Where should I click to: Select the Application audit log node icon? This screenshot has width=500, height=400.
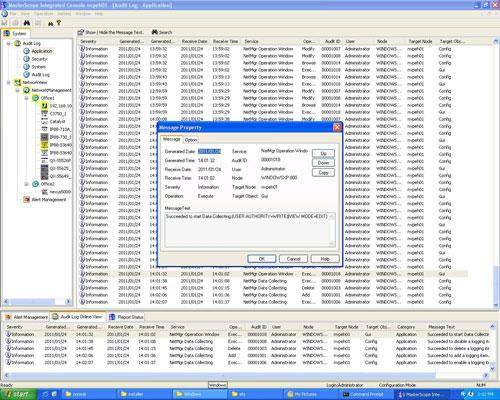(26, 51)
